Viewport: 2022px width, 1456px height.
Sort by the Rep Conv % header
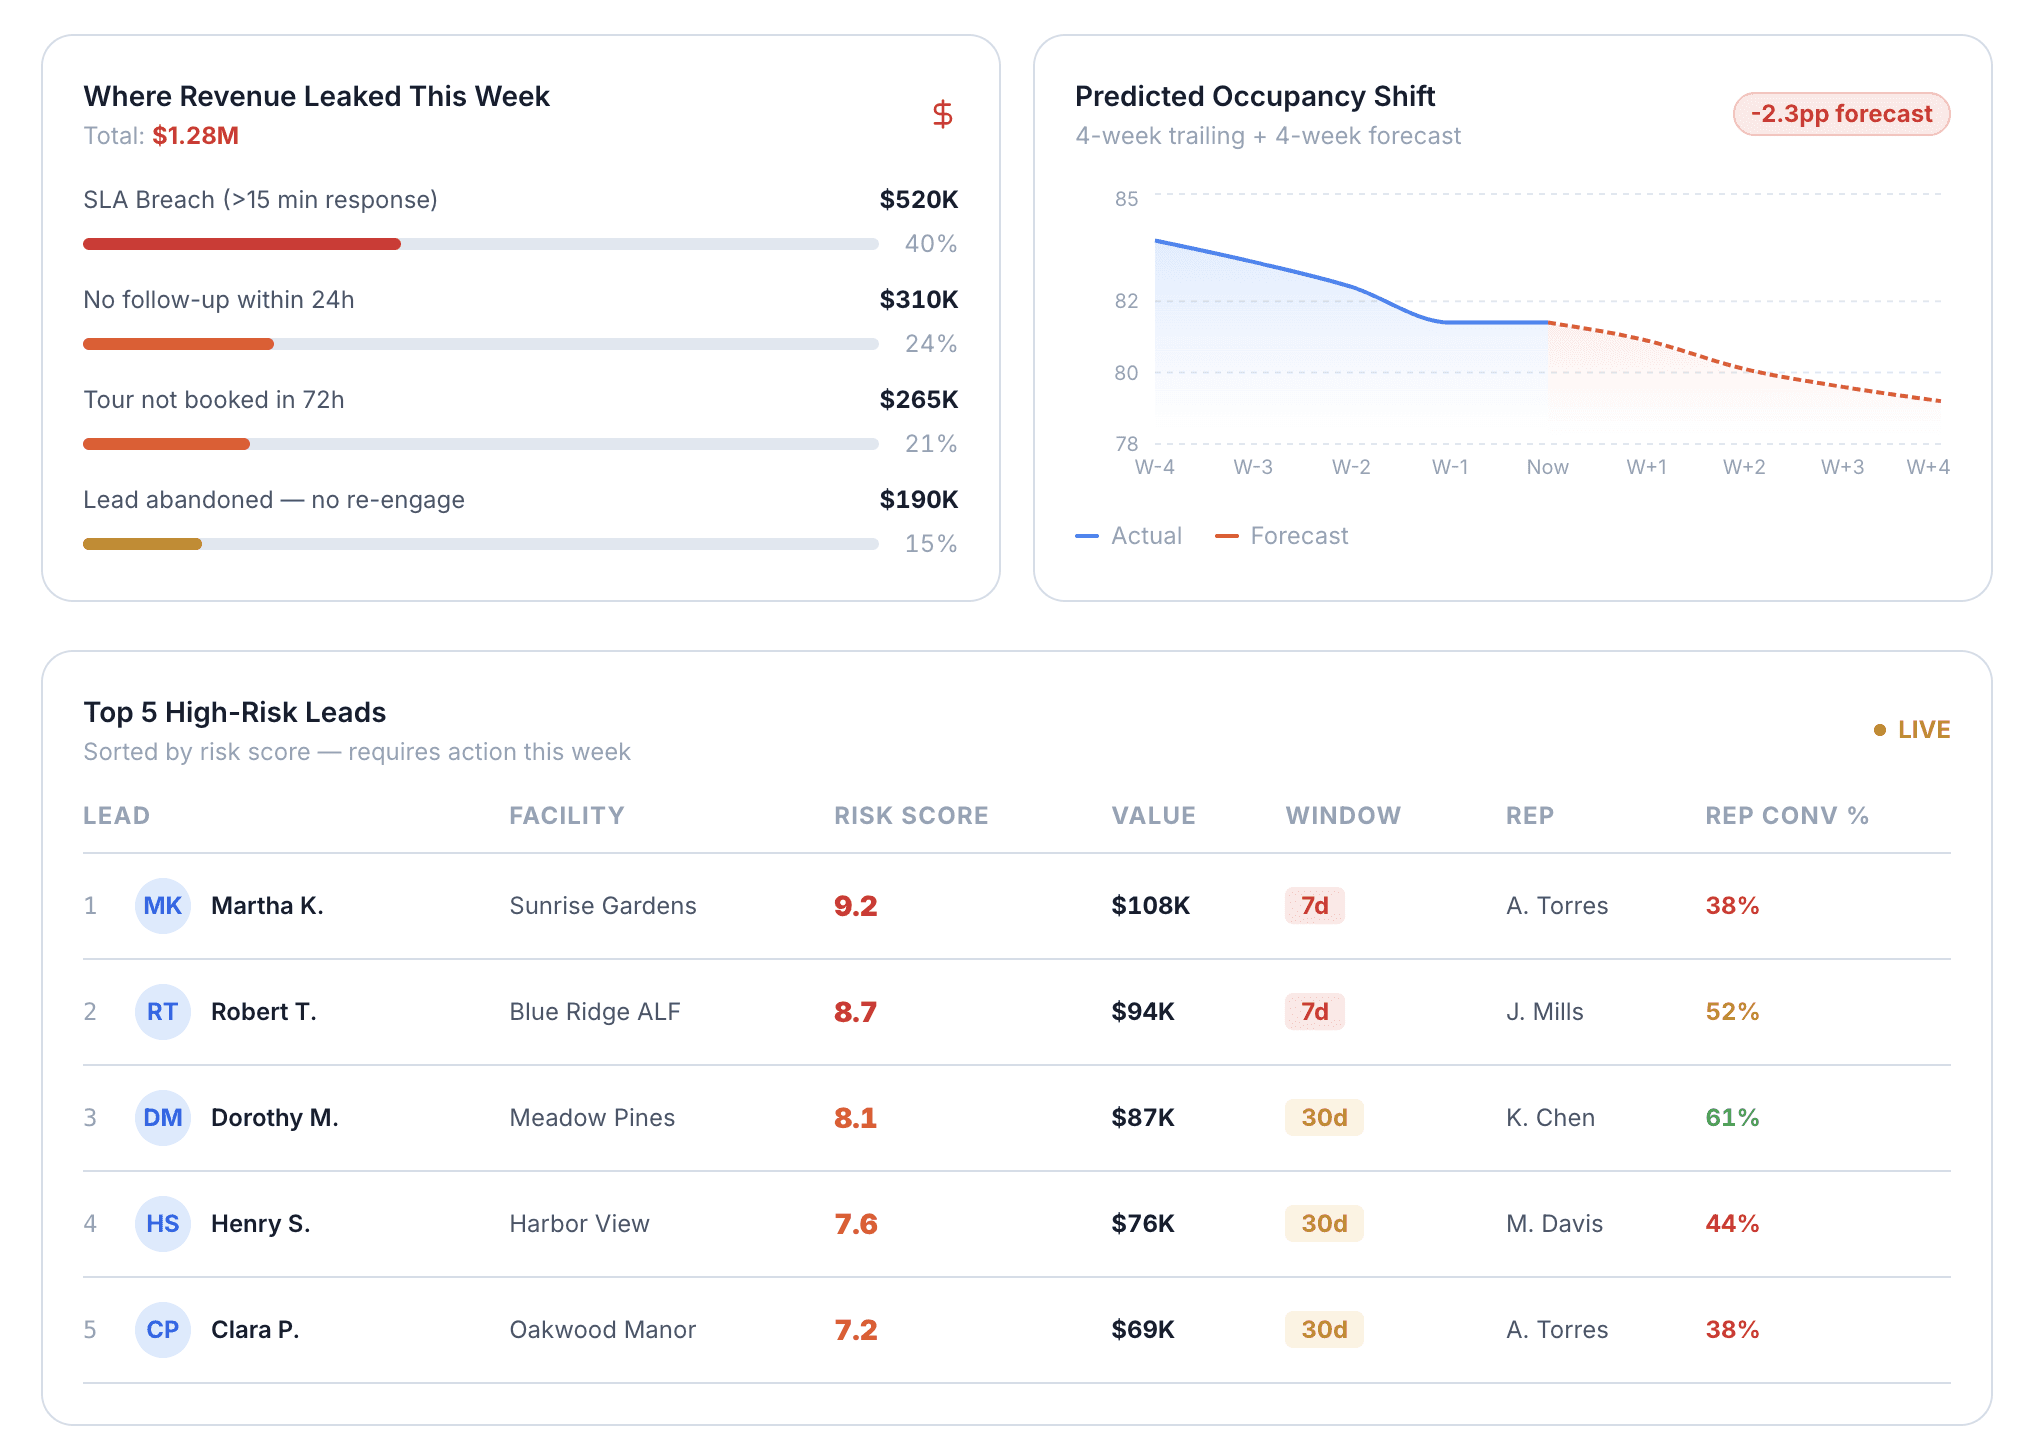(x=1786, y=816)
